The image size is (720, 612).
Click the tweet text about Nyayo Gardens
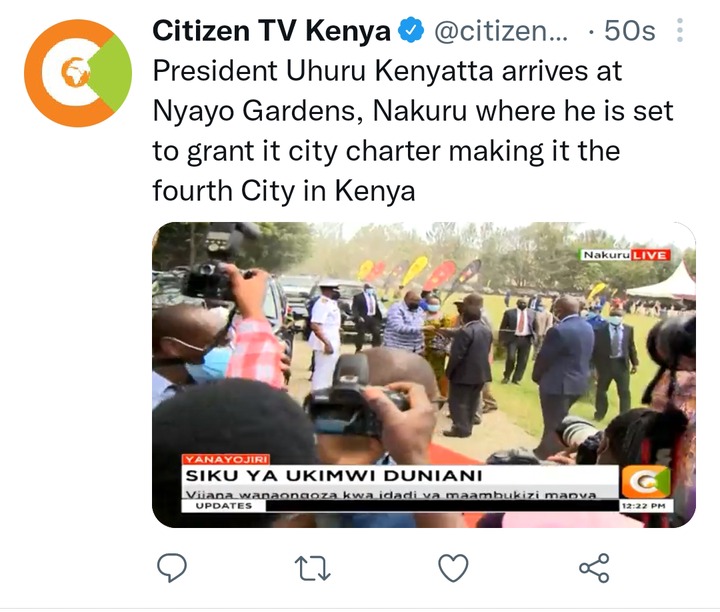(413, 131)
